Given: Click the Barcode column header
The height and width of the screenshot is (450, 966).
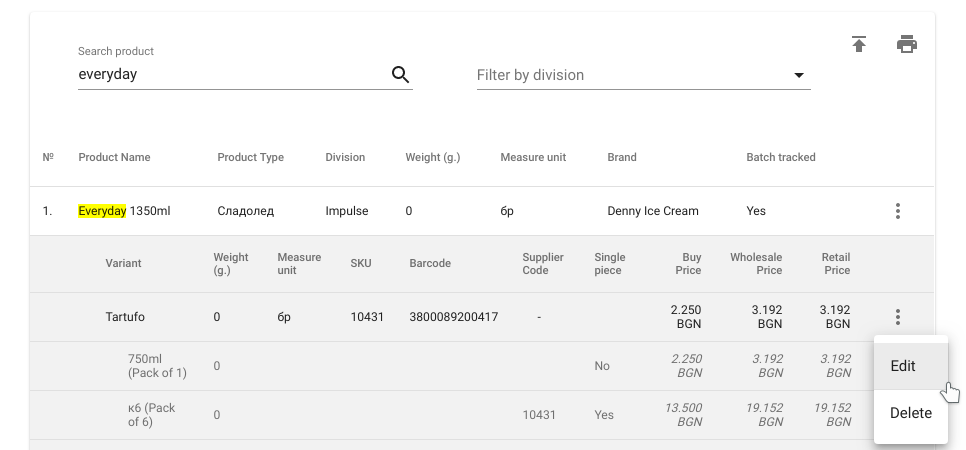Looking at the screenshot, I should (430, 263).
